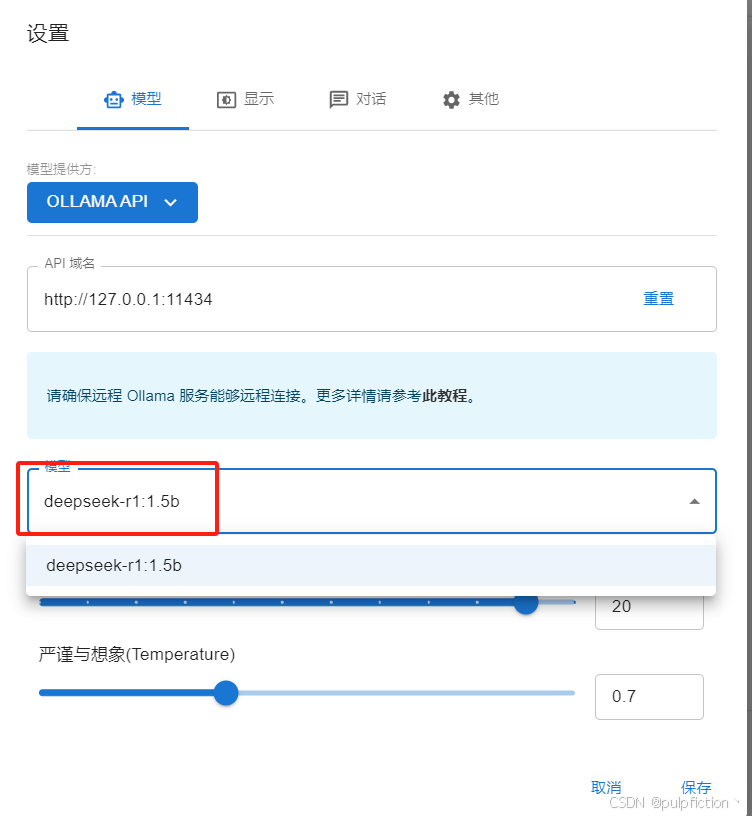Open the 显示 tab
The width and height of the screenshot is (752, 816).
pos(245,99)
